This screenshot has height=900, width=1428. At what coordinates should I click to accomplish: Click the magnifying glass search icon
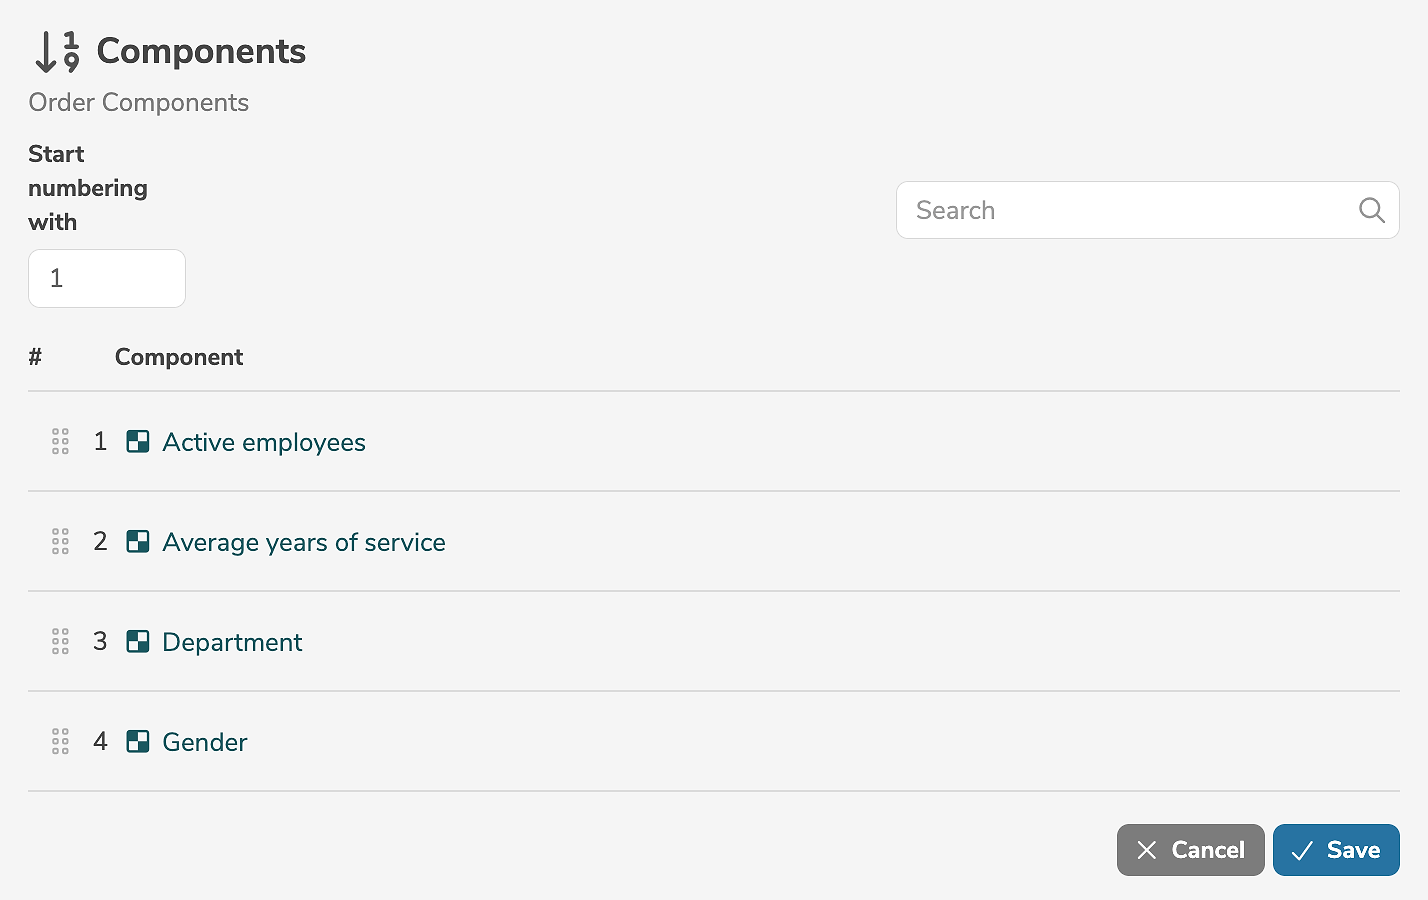[1371, 210]
